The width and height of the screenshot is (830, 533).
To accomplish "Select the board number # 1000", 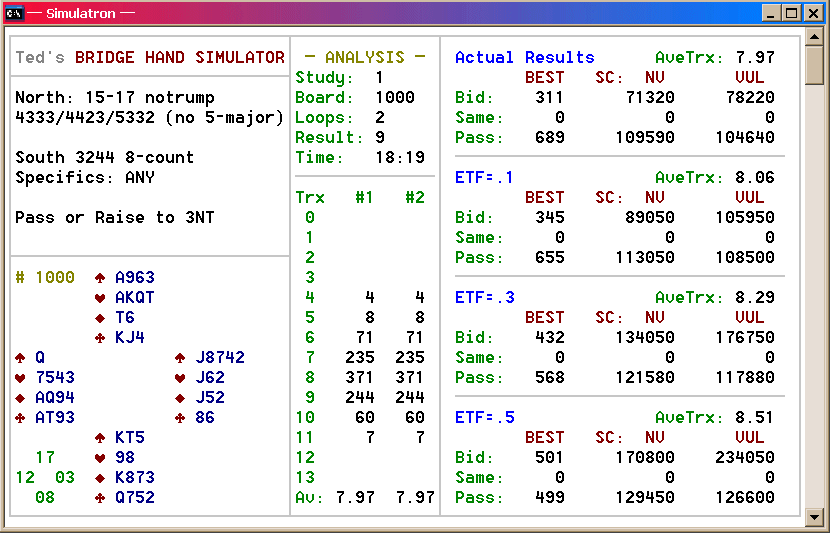I will point(45,278).
